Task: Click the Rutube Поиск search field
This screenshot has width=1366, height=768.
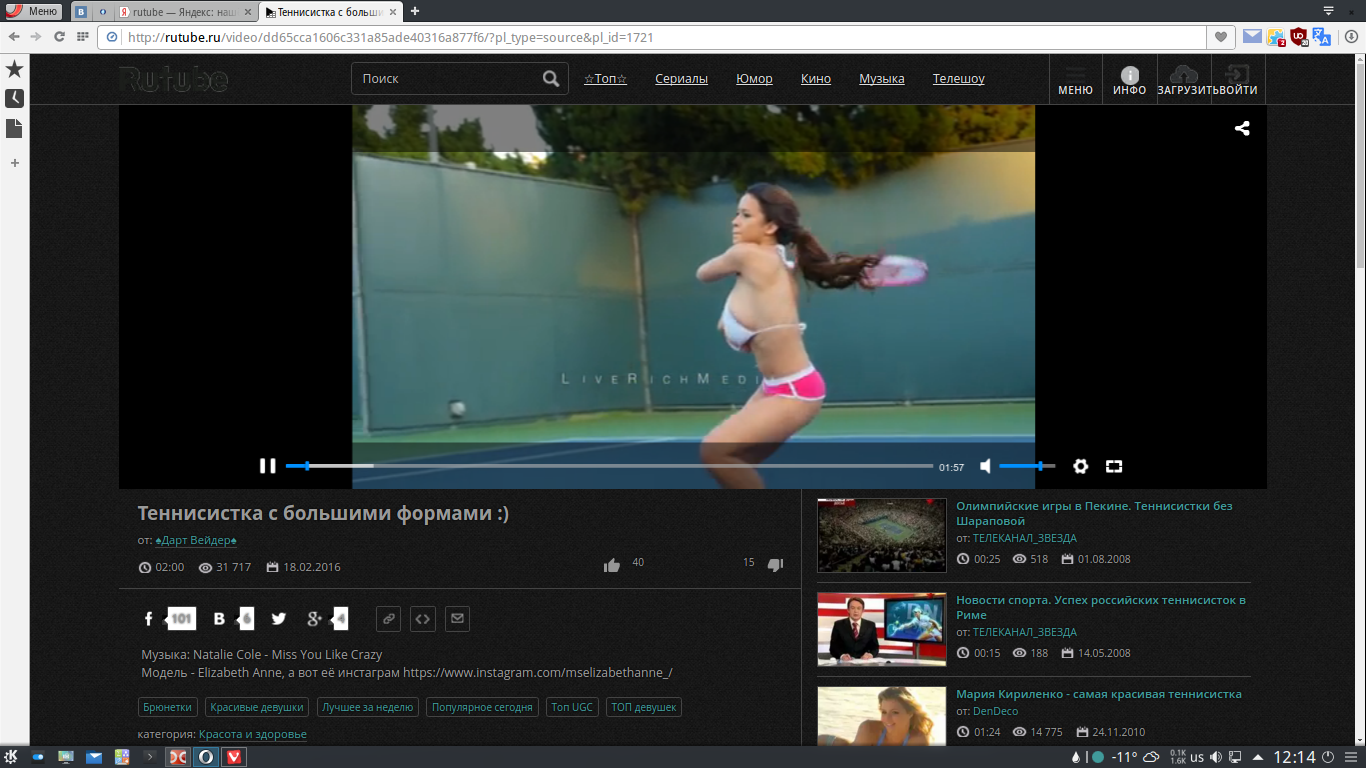Action: click(x=448, y=79)
